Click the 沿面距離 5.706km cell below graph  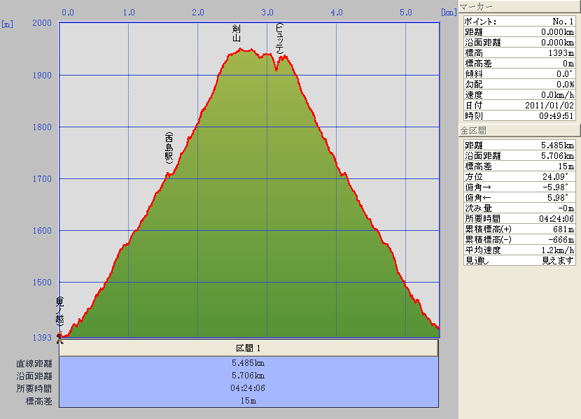coord(249,376)
